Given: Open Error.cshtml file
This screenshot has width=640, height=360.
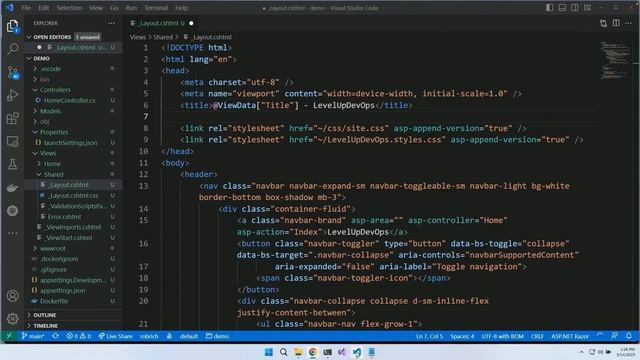Looking at the screenshot, I should [64, 217].
